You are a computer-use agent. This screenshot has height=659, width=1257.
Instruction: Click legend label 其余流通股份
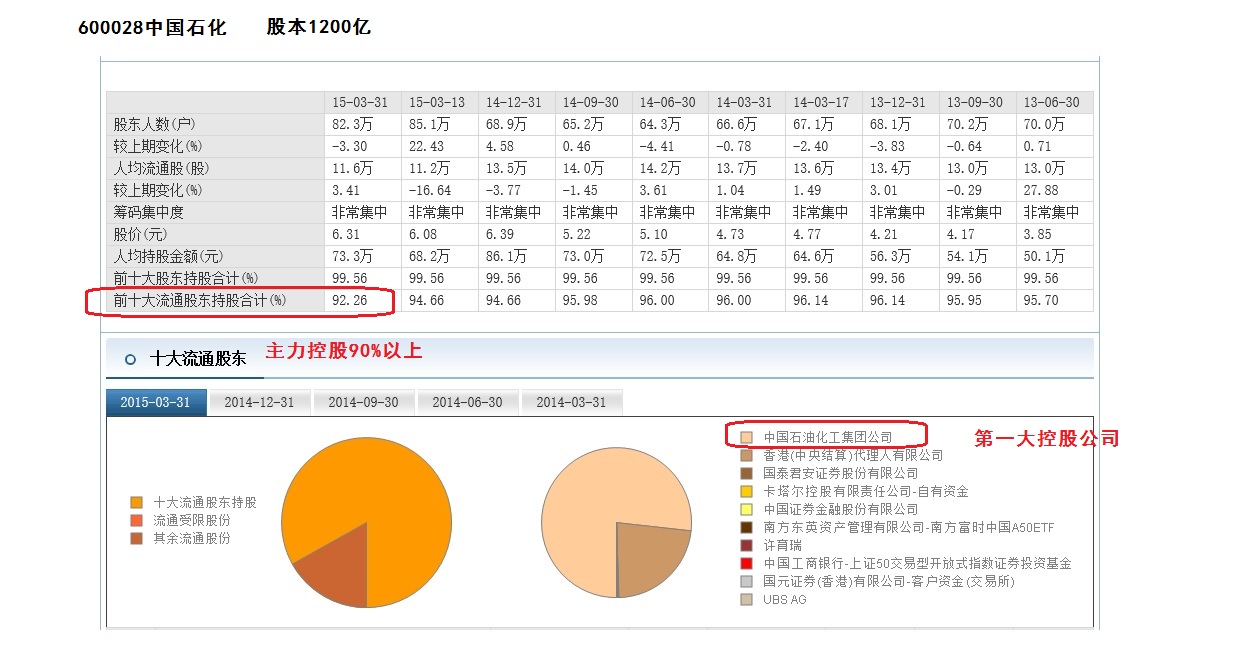click(192, 538)
